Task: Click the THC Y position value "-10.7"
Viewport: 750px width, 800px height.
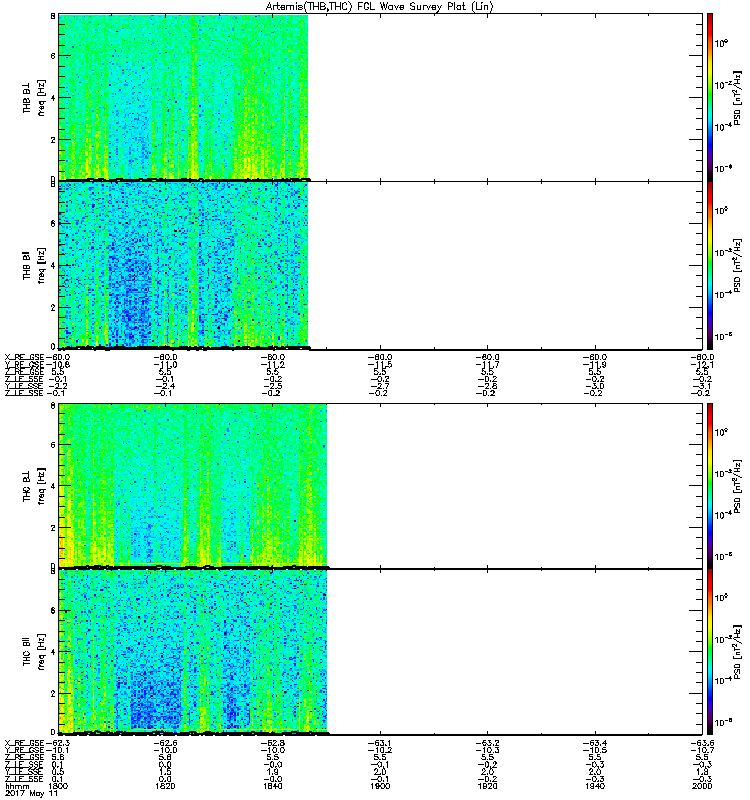Action: click(x=702, y=751)
